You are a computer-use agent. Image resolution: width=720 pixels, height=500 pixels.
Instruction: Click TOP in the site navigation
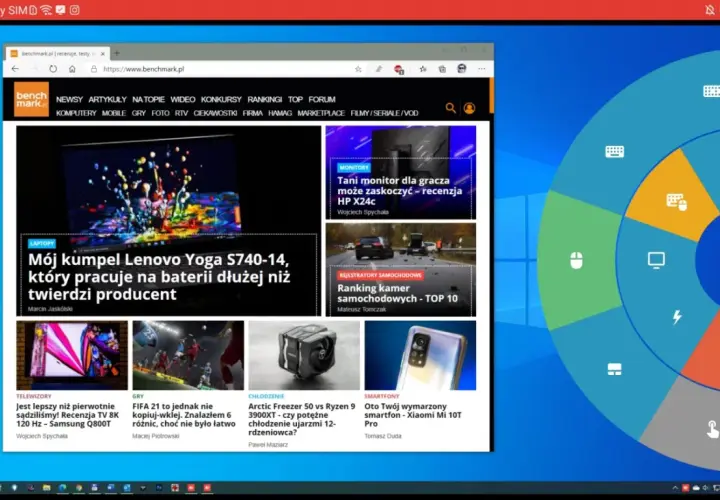(x=295, y=99)
